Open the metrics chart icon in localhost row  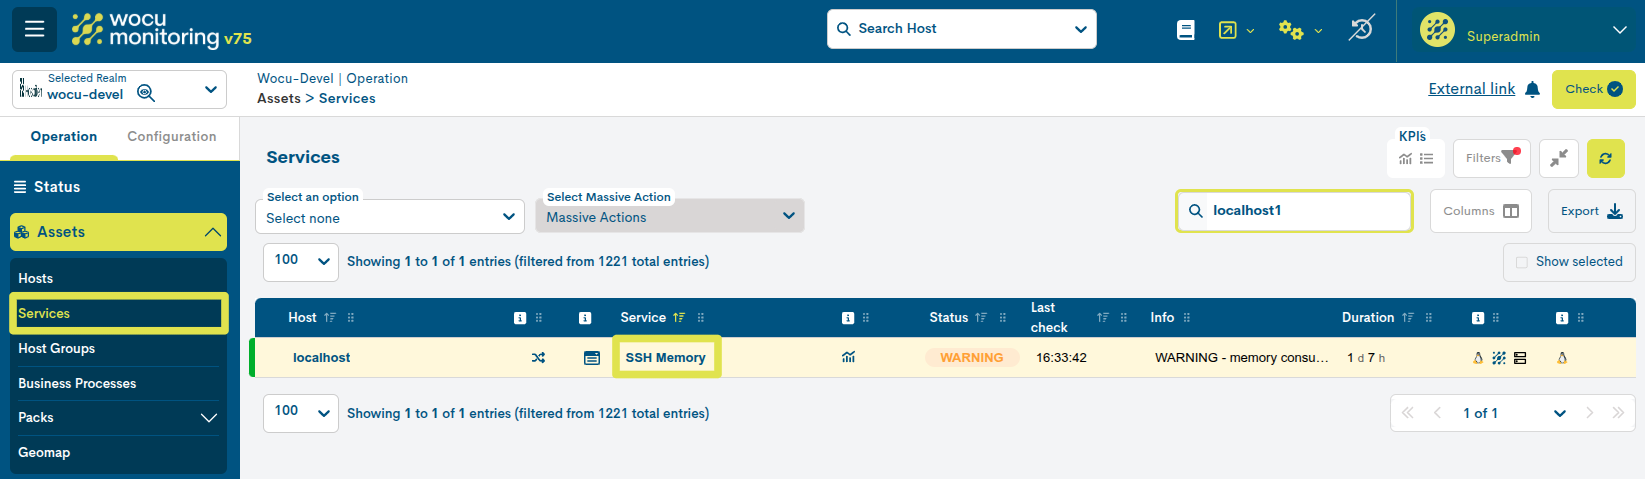[x=848, y=357]
